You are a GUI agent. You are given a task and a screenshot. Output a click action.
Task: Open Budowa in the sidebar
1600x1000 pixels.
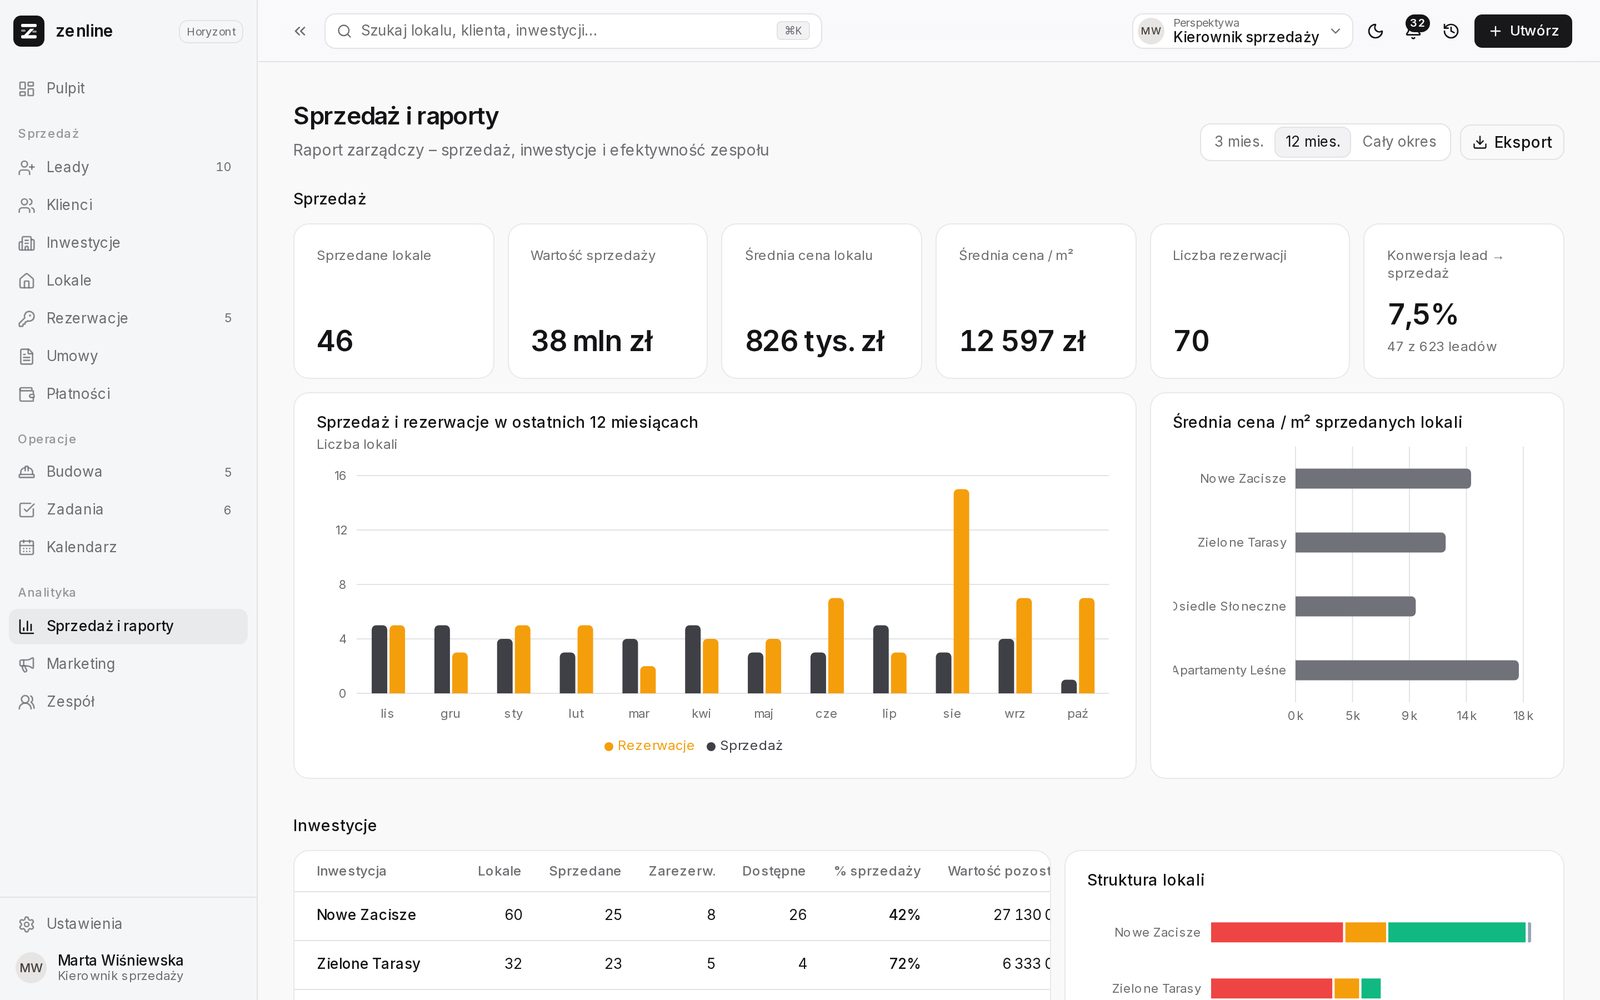128,472
